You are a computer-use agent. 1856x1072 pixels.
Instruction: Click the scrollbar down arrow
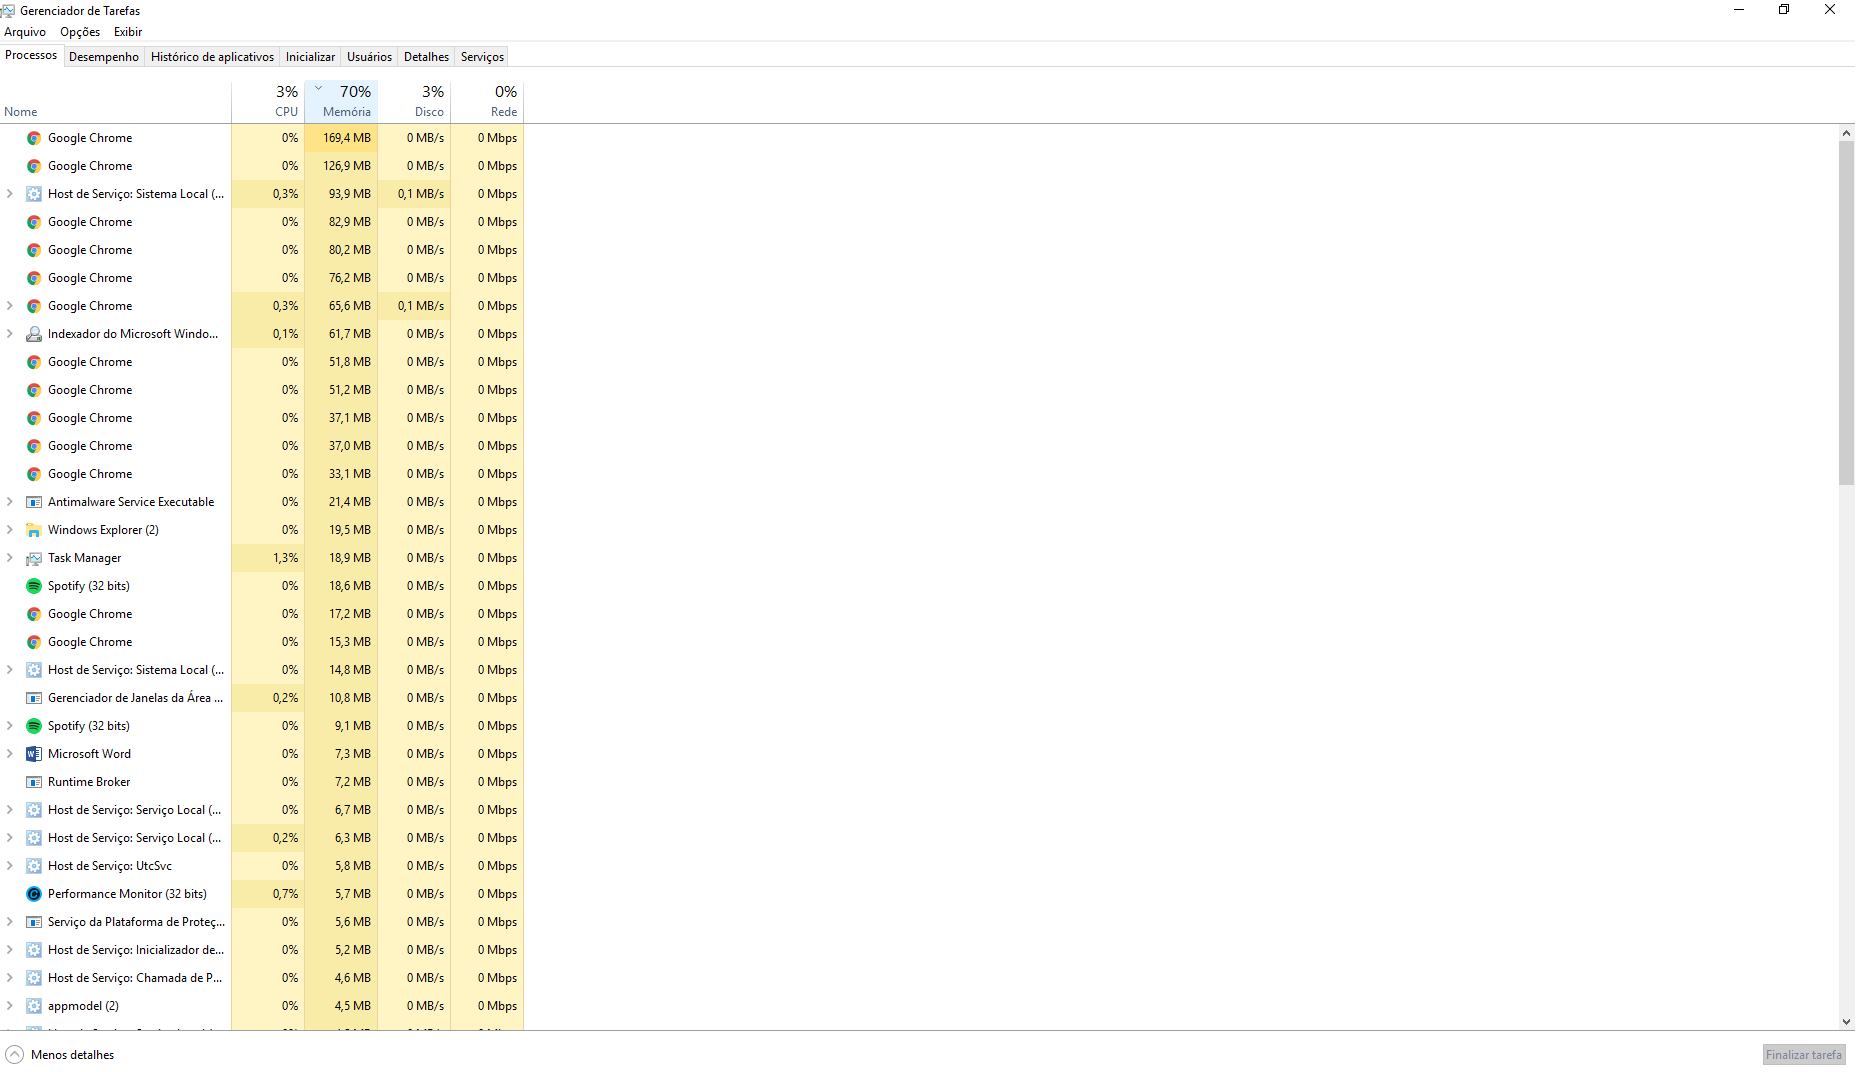tap(1846, 1022)
